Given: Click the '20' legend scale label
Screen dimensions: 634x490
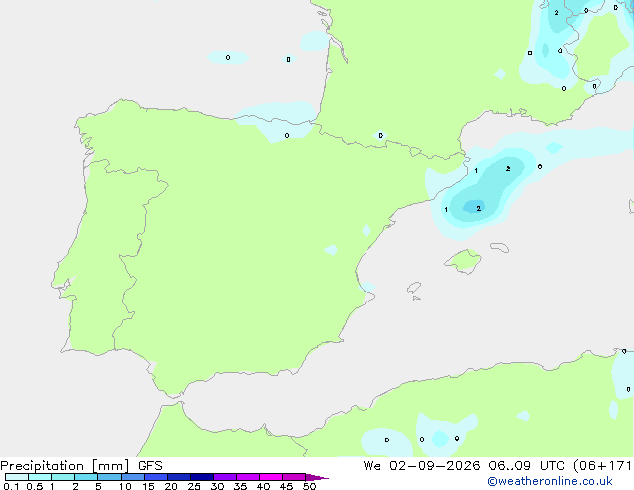Looking at the screenshot, I should 171,486.
